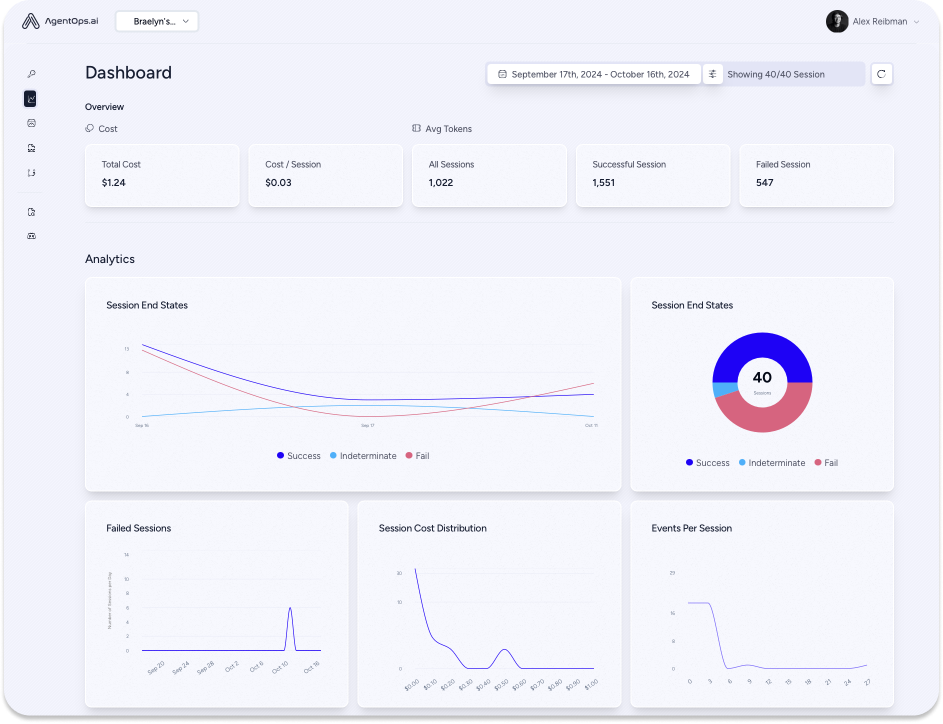Click the All Sessions card
The width and height of the screenshot is (943, 724).
click(x=489, y=175)
